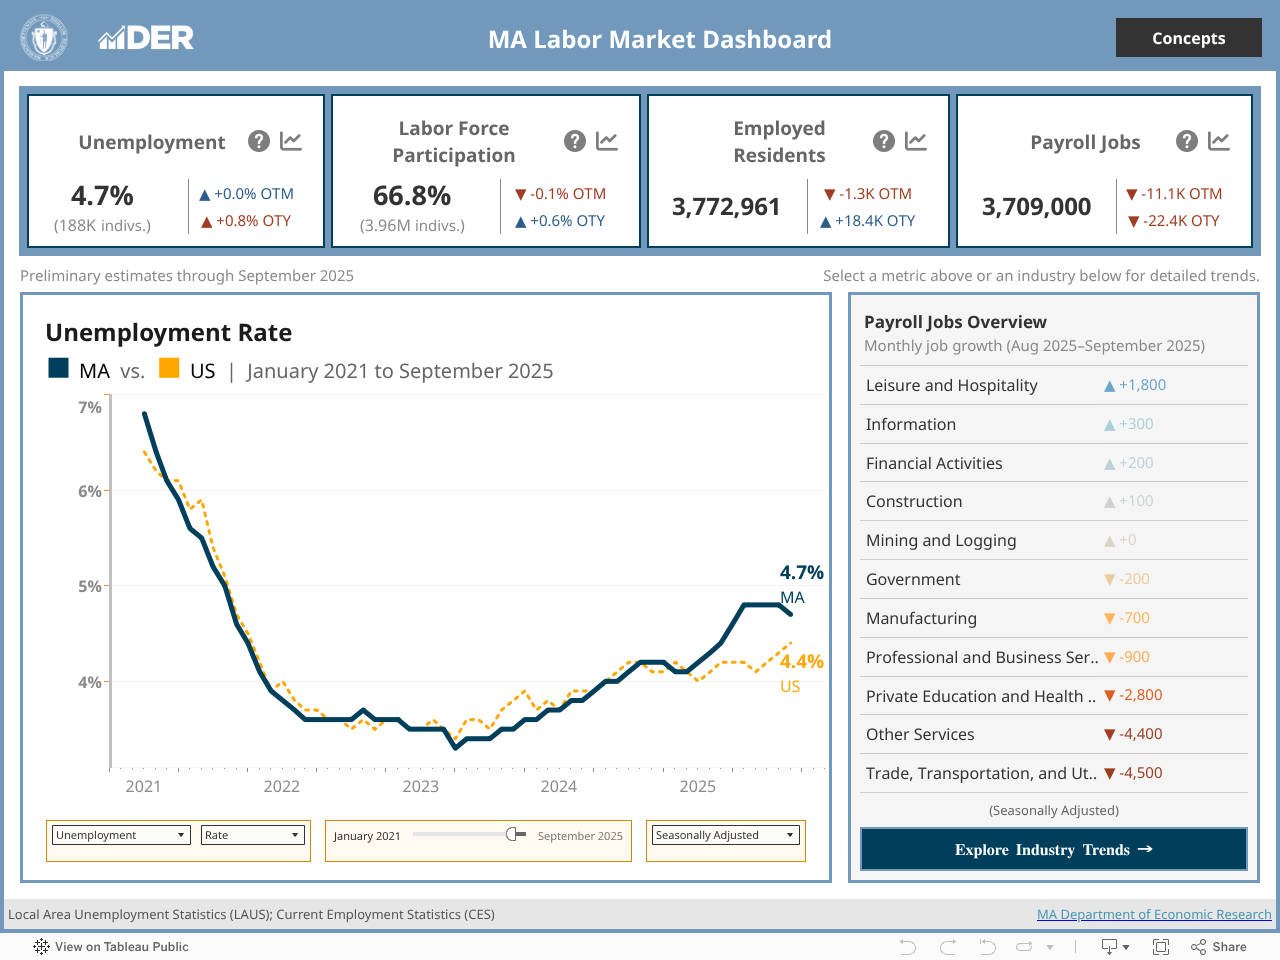Click the Concepts button
The width and height of the screenshot is (1280, 960).
pyautogui.click(x=1188, y=38)
